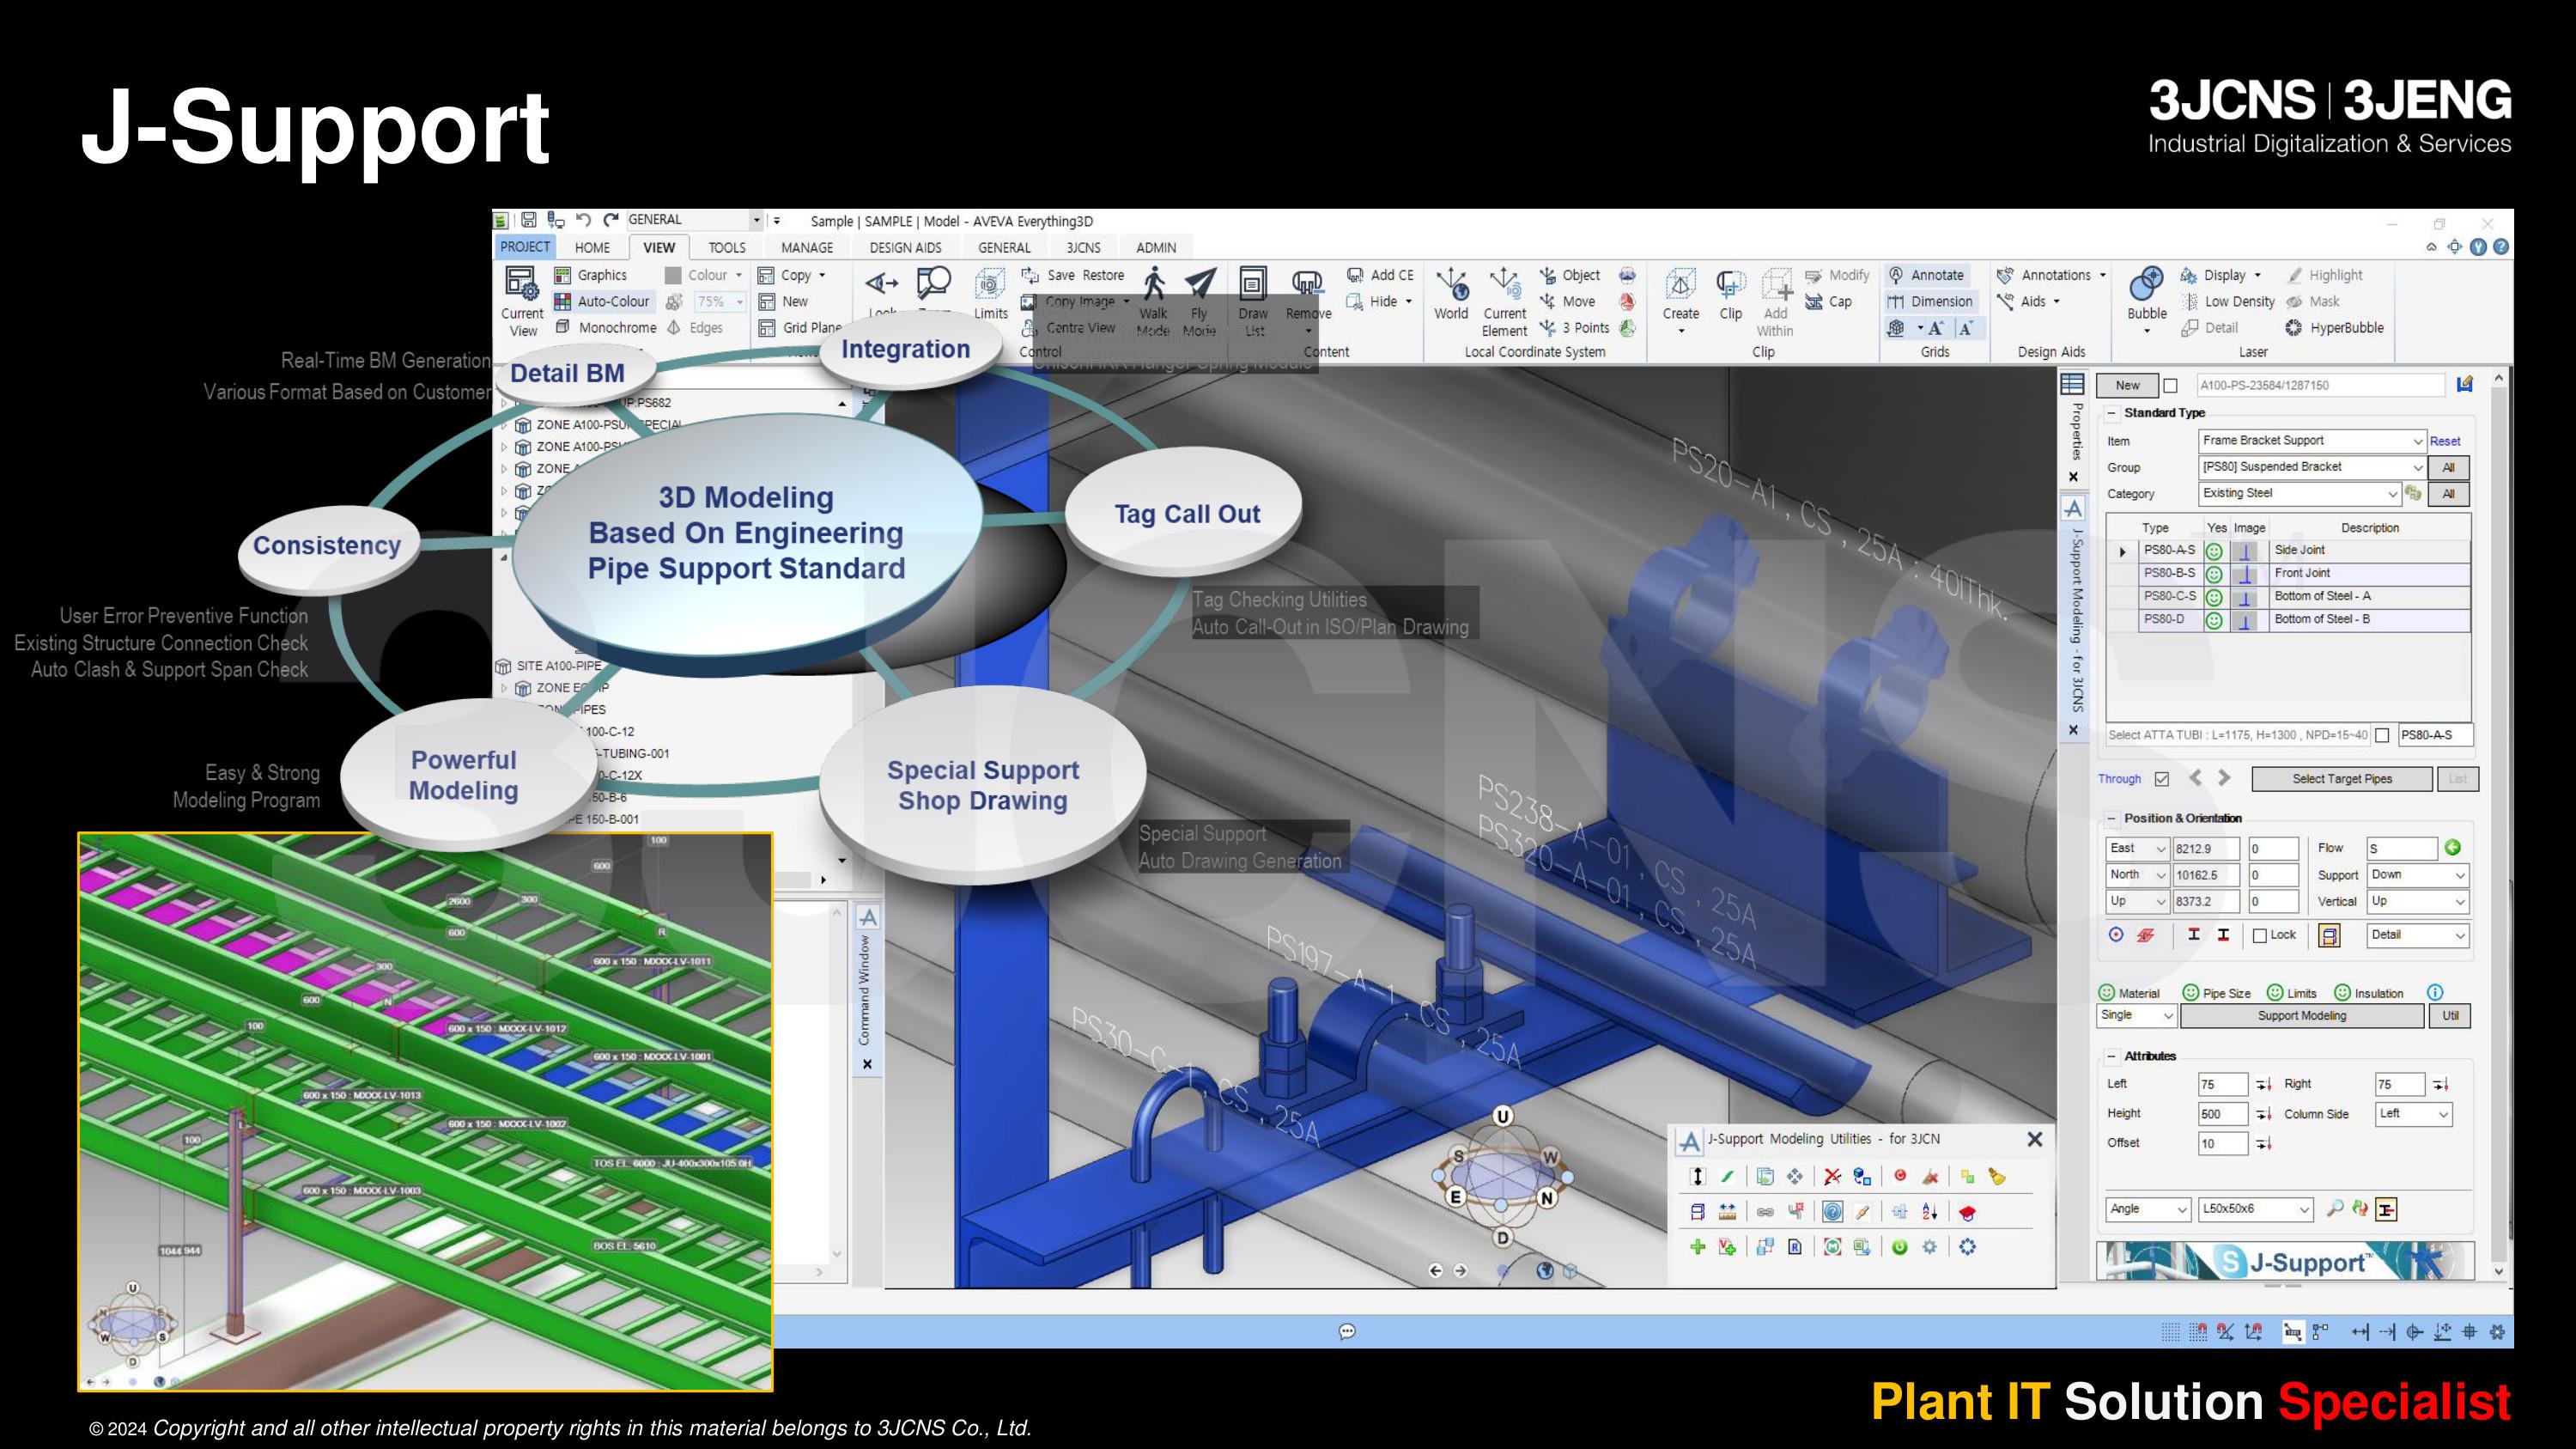Click the All button beside Group

pyautogui.click(x=2448, y=467)
